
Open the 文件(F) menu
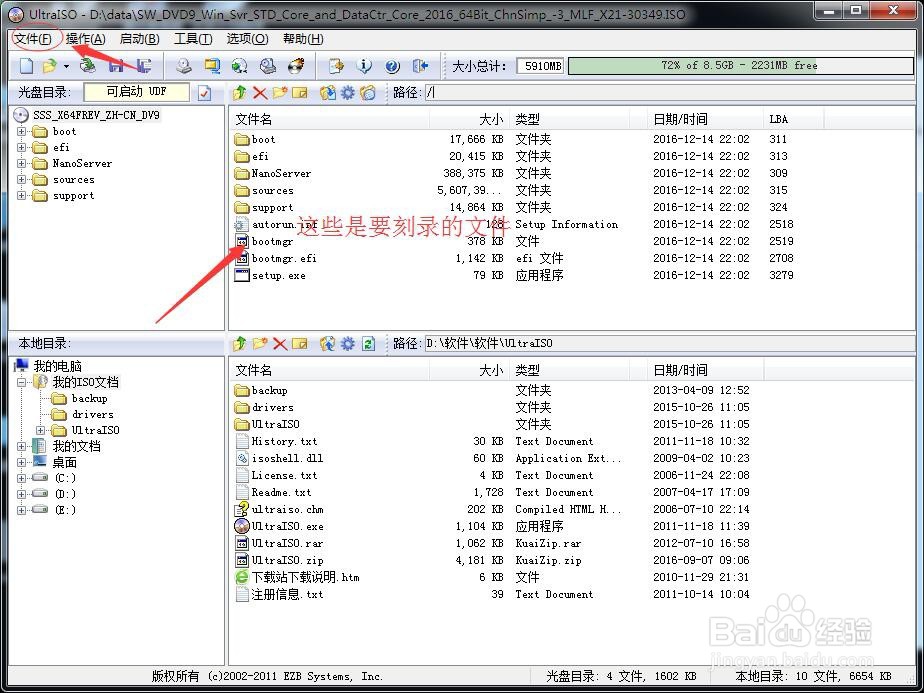[33, 39]
